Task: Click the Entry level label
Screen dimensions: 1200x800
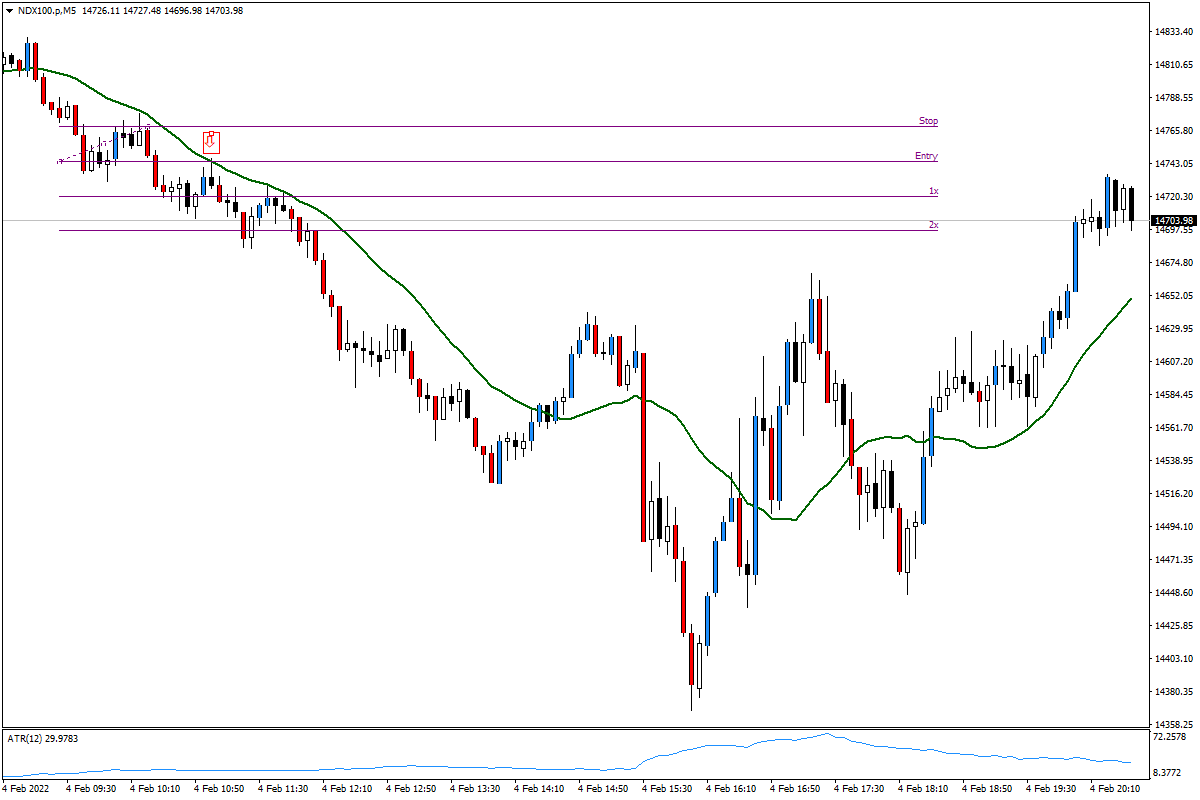Action: click(x=925, y=156)
